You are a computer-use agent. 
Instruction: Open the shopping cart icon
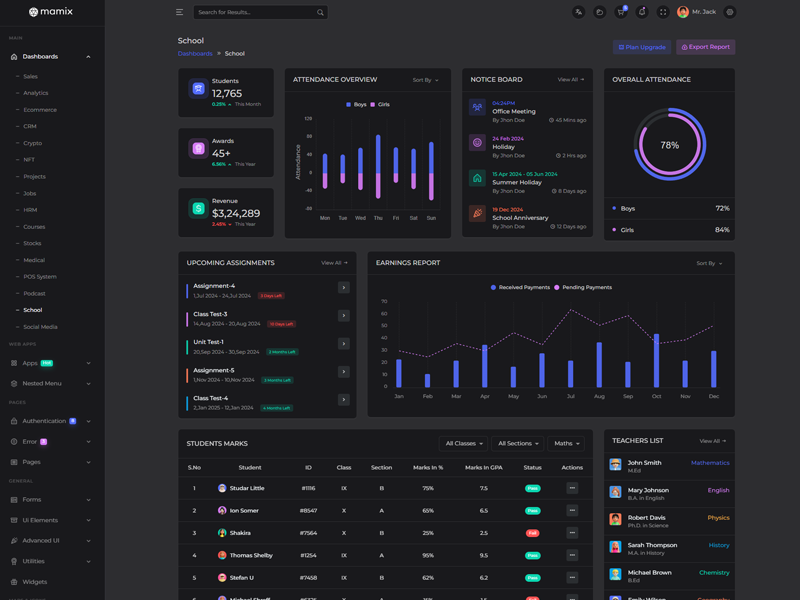[x=620, y=12]
